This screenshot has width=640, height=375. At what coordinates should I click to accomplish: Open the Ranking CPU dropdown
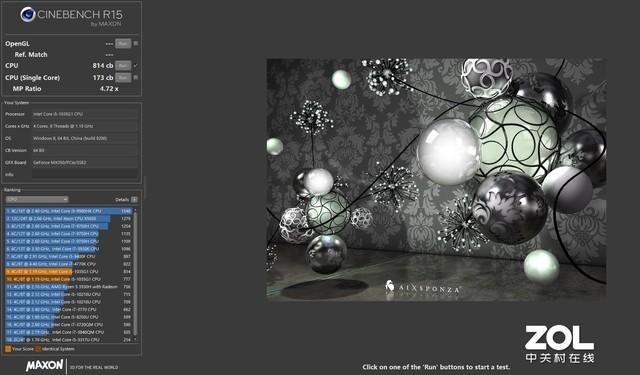click(37, 199)
